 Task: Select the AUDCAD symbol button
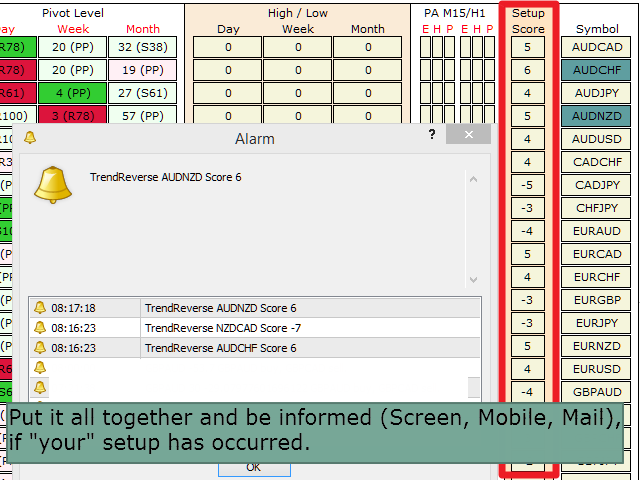[x=597, y=47]
